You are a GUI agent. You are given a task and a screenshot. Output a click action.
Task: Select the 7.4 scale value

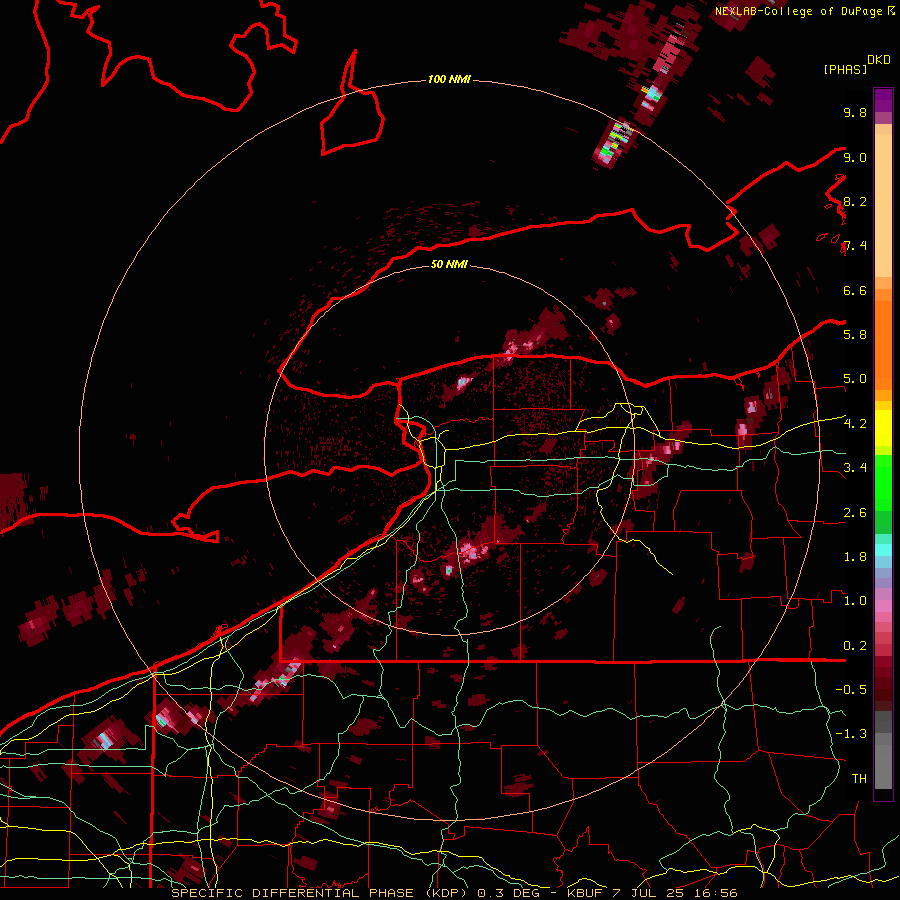click(x=855, y=246)
